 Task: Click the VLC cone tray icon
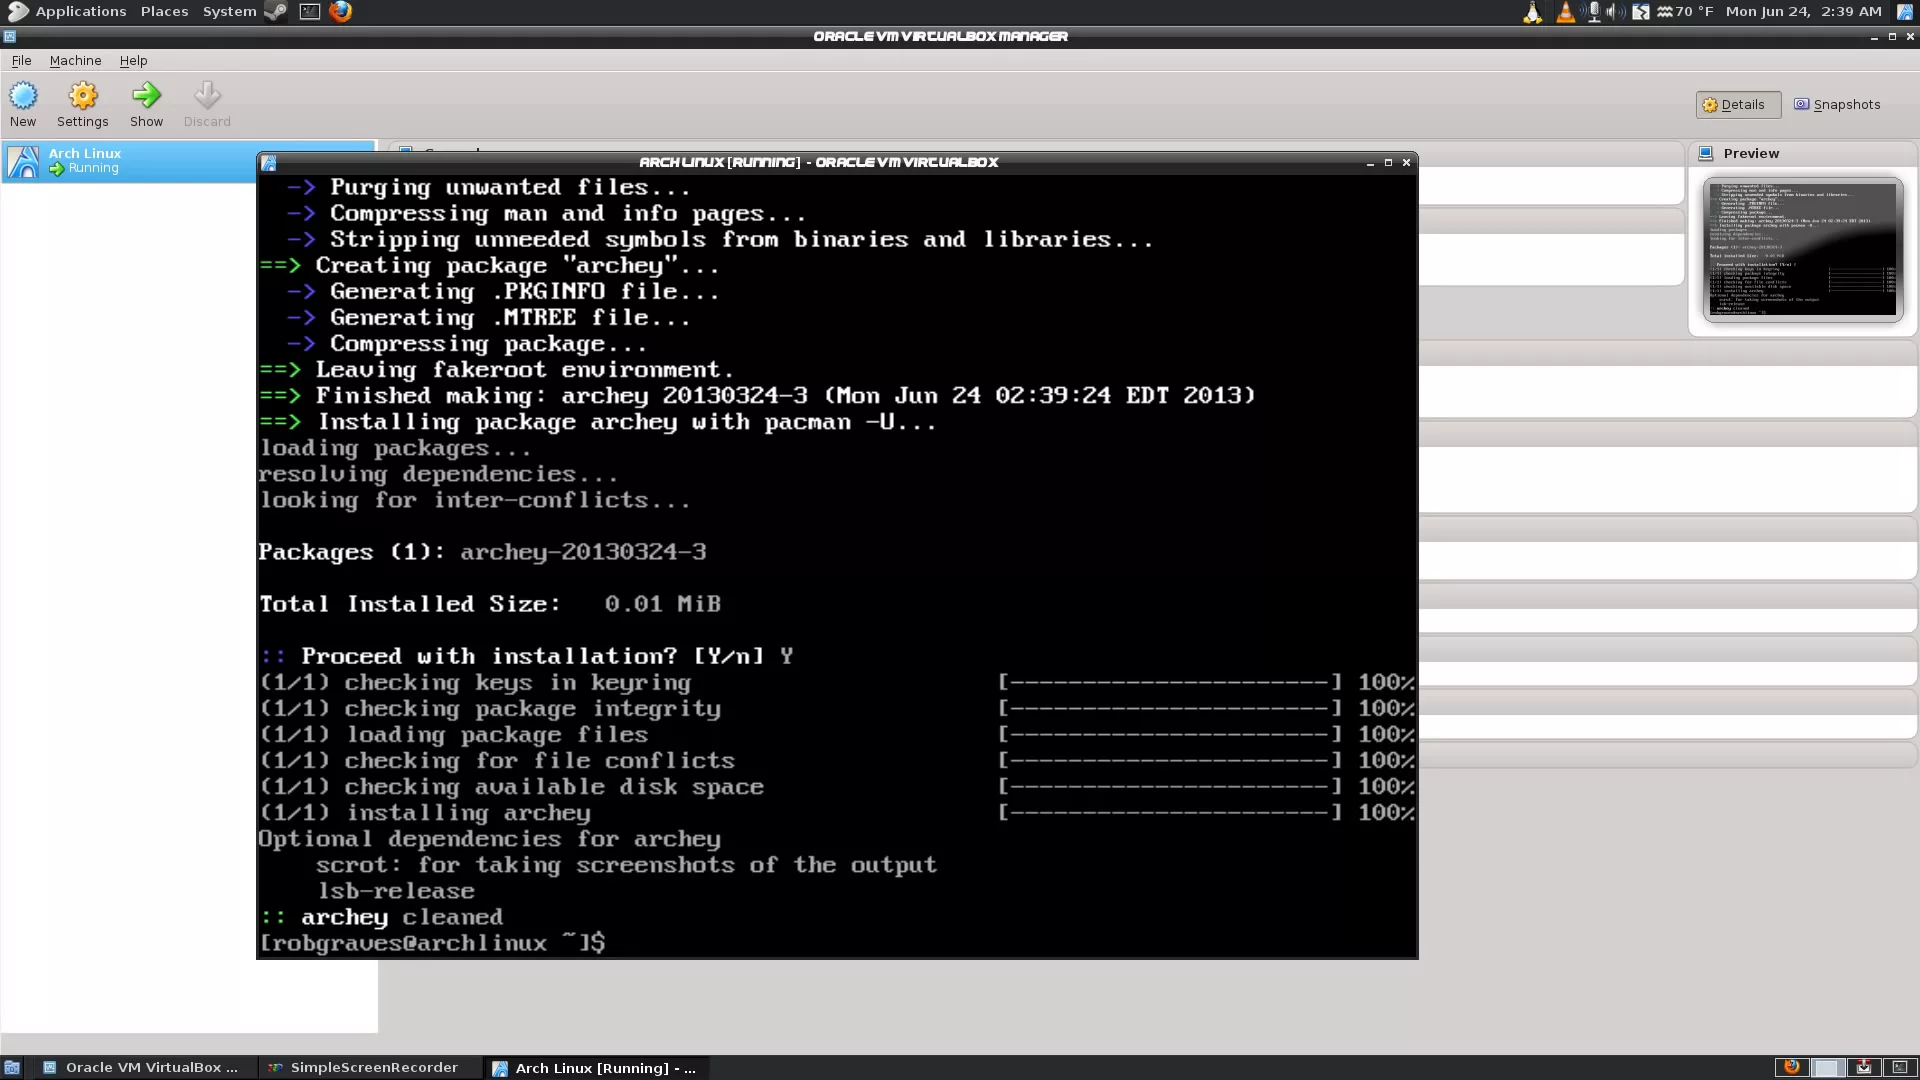1565,12
